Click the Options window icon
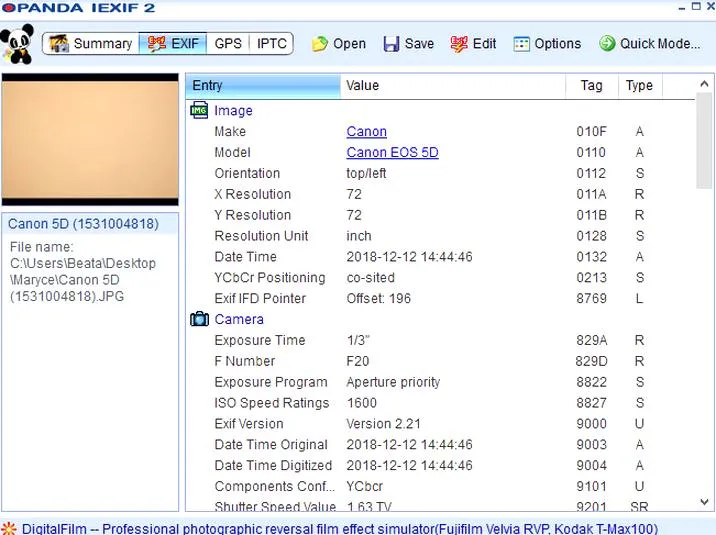This screenshot has width=716, height=535. pos(521,44)
